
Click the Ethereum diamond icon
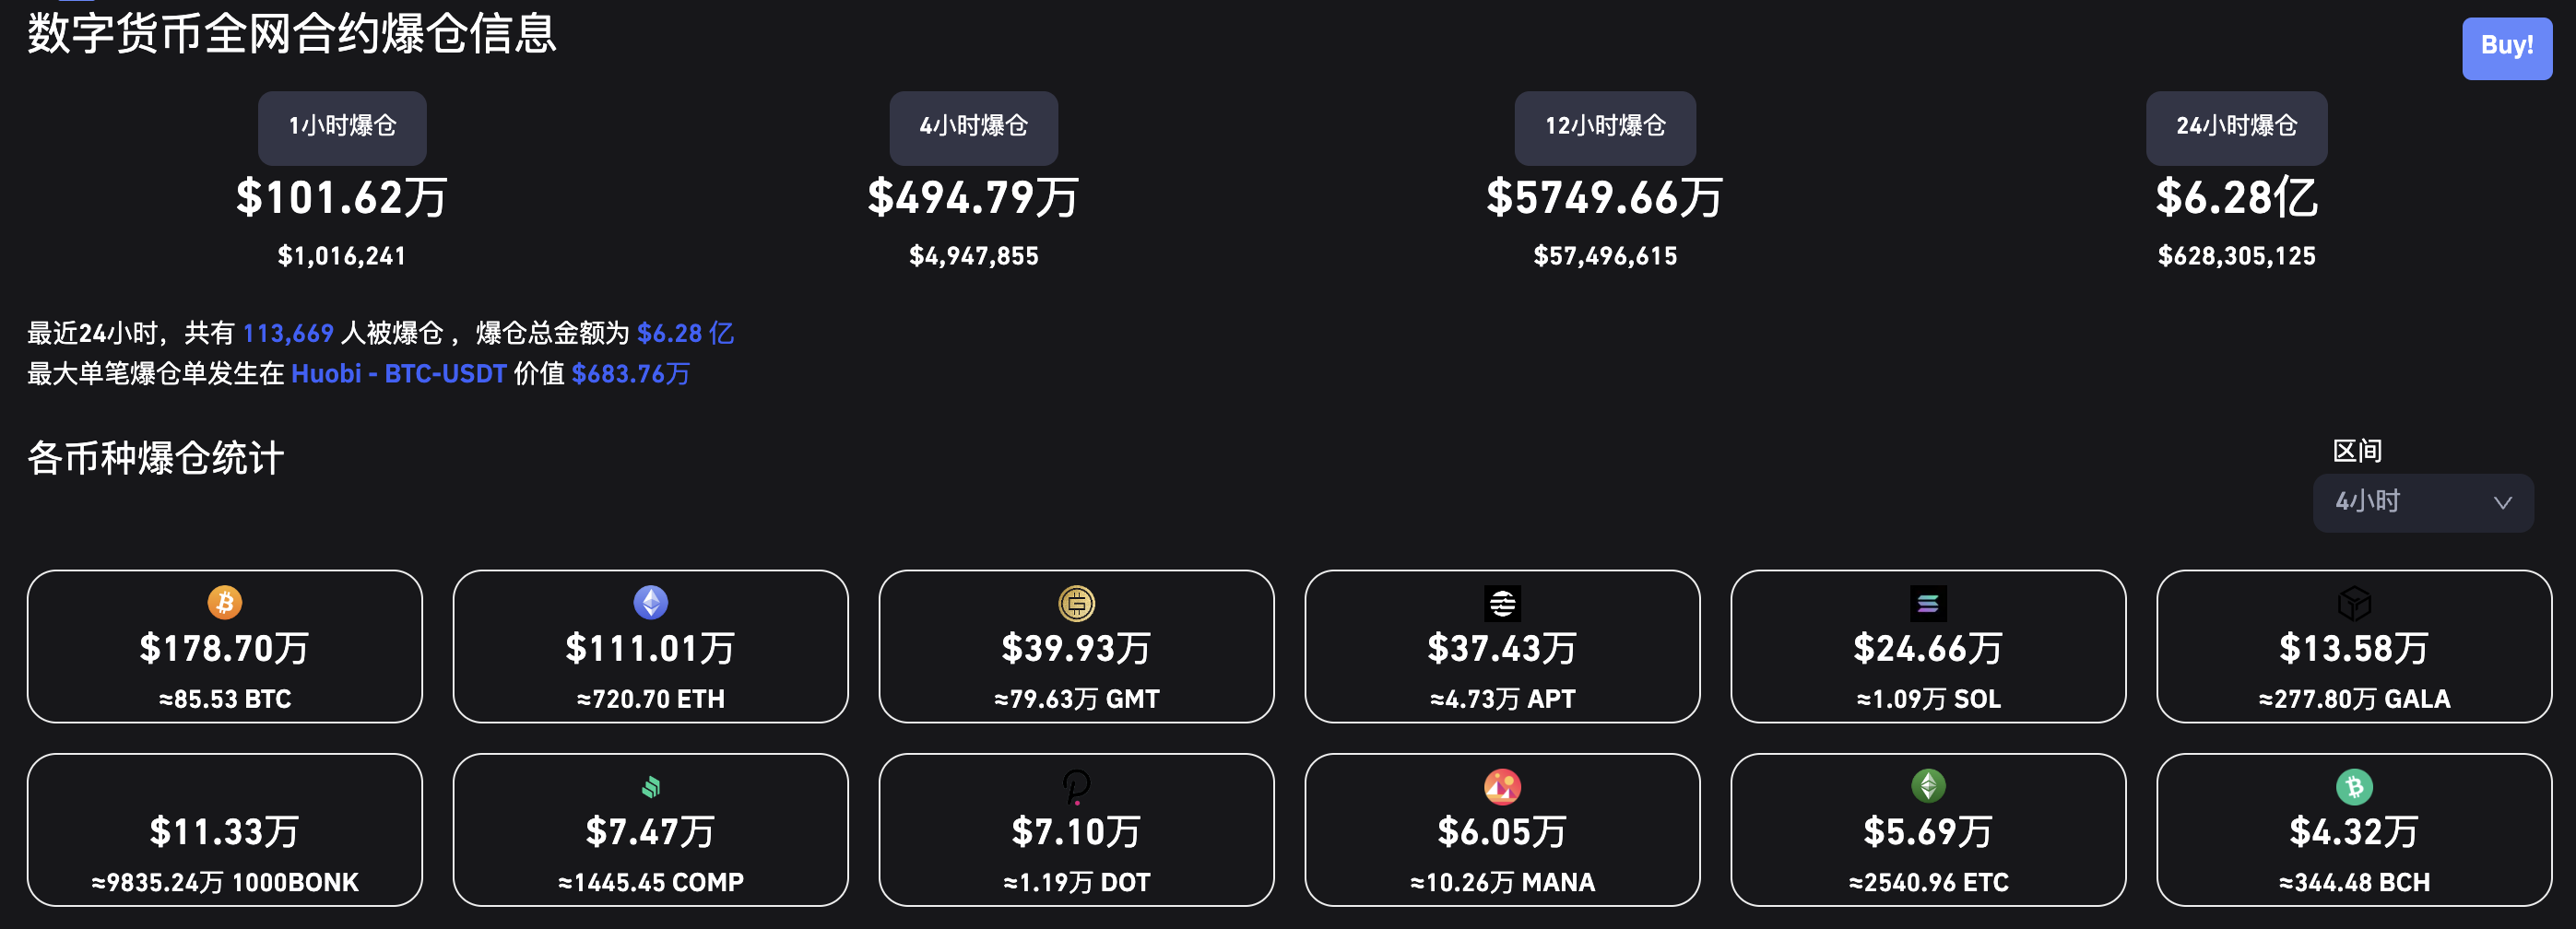tap(651, 602)
